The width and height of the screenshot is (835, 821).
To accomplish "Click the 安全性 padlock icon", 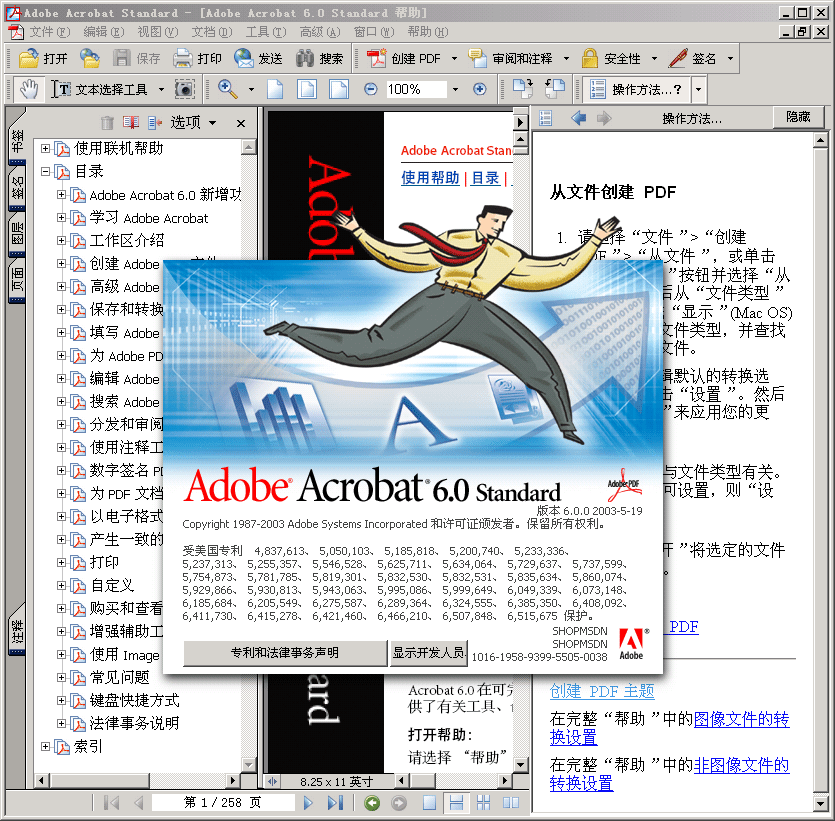I will pos(590,58).
